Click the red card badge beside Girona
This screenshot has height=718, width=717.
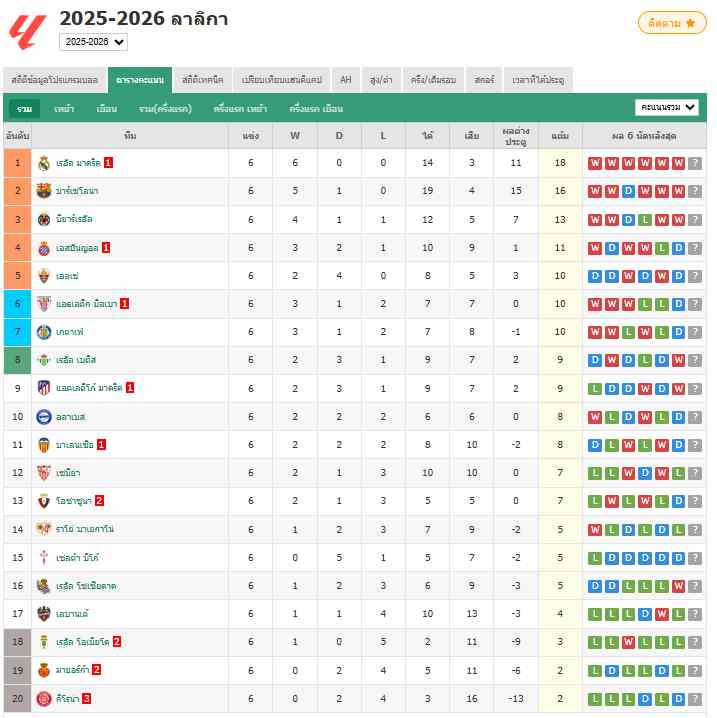pyautogui.click(x=87, y=698)
